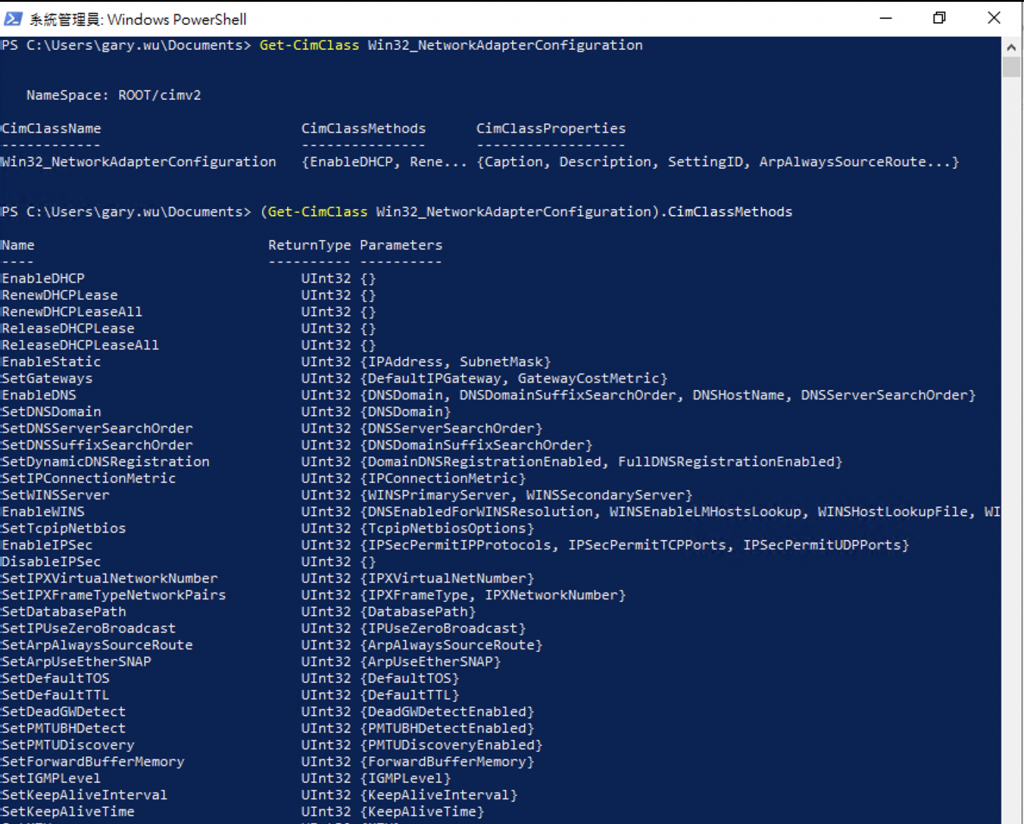The image size is (1024, 824).
Task: Click the '{DeadGWDetectEnabled}' parameter
Action: pyautogui.click(x=447, y=712)
